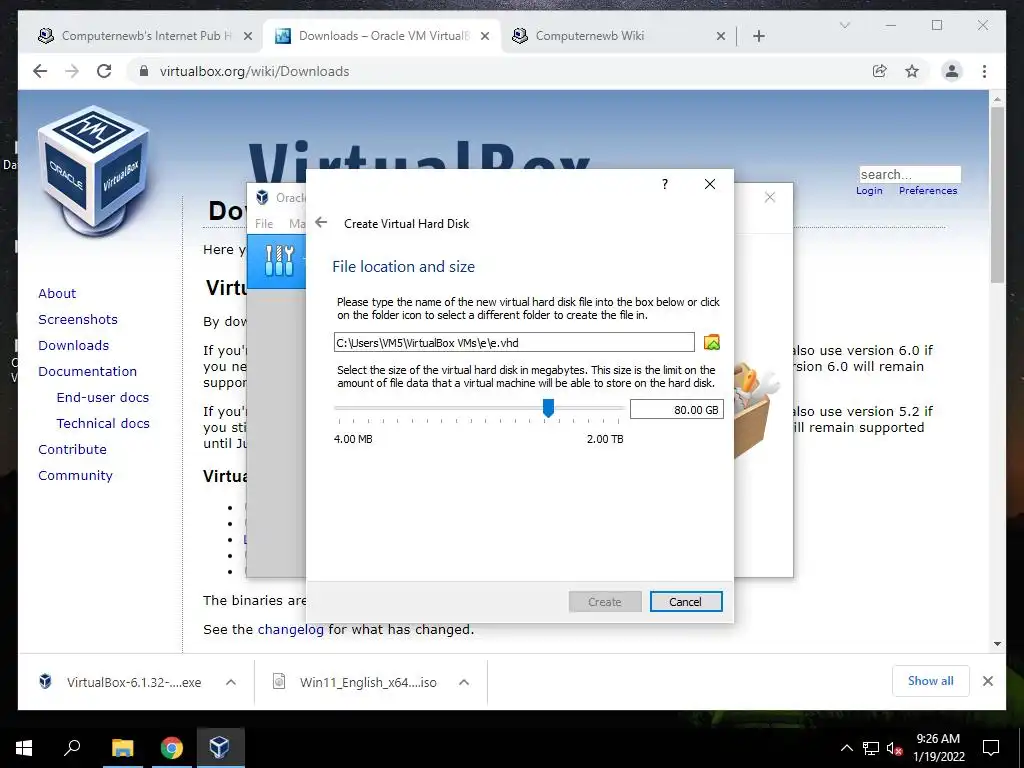Click the Chrome address bar URL
The height and width of the screenshot is (768, 1024).
[x=254, y=71]
